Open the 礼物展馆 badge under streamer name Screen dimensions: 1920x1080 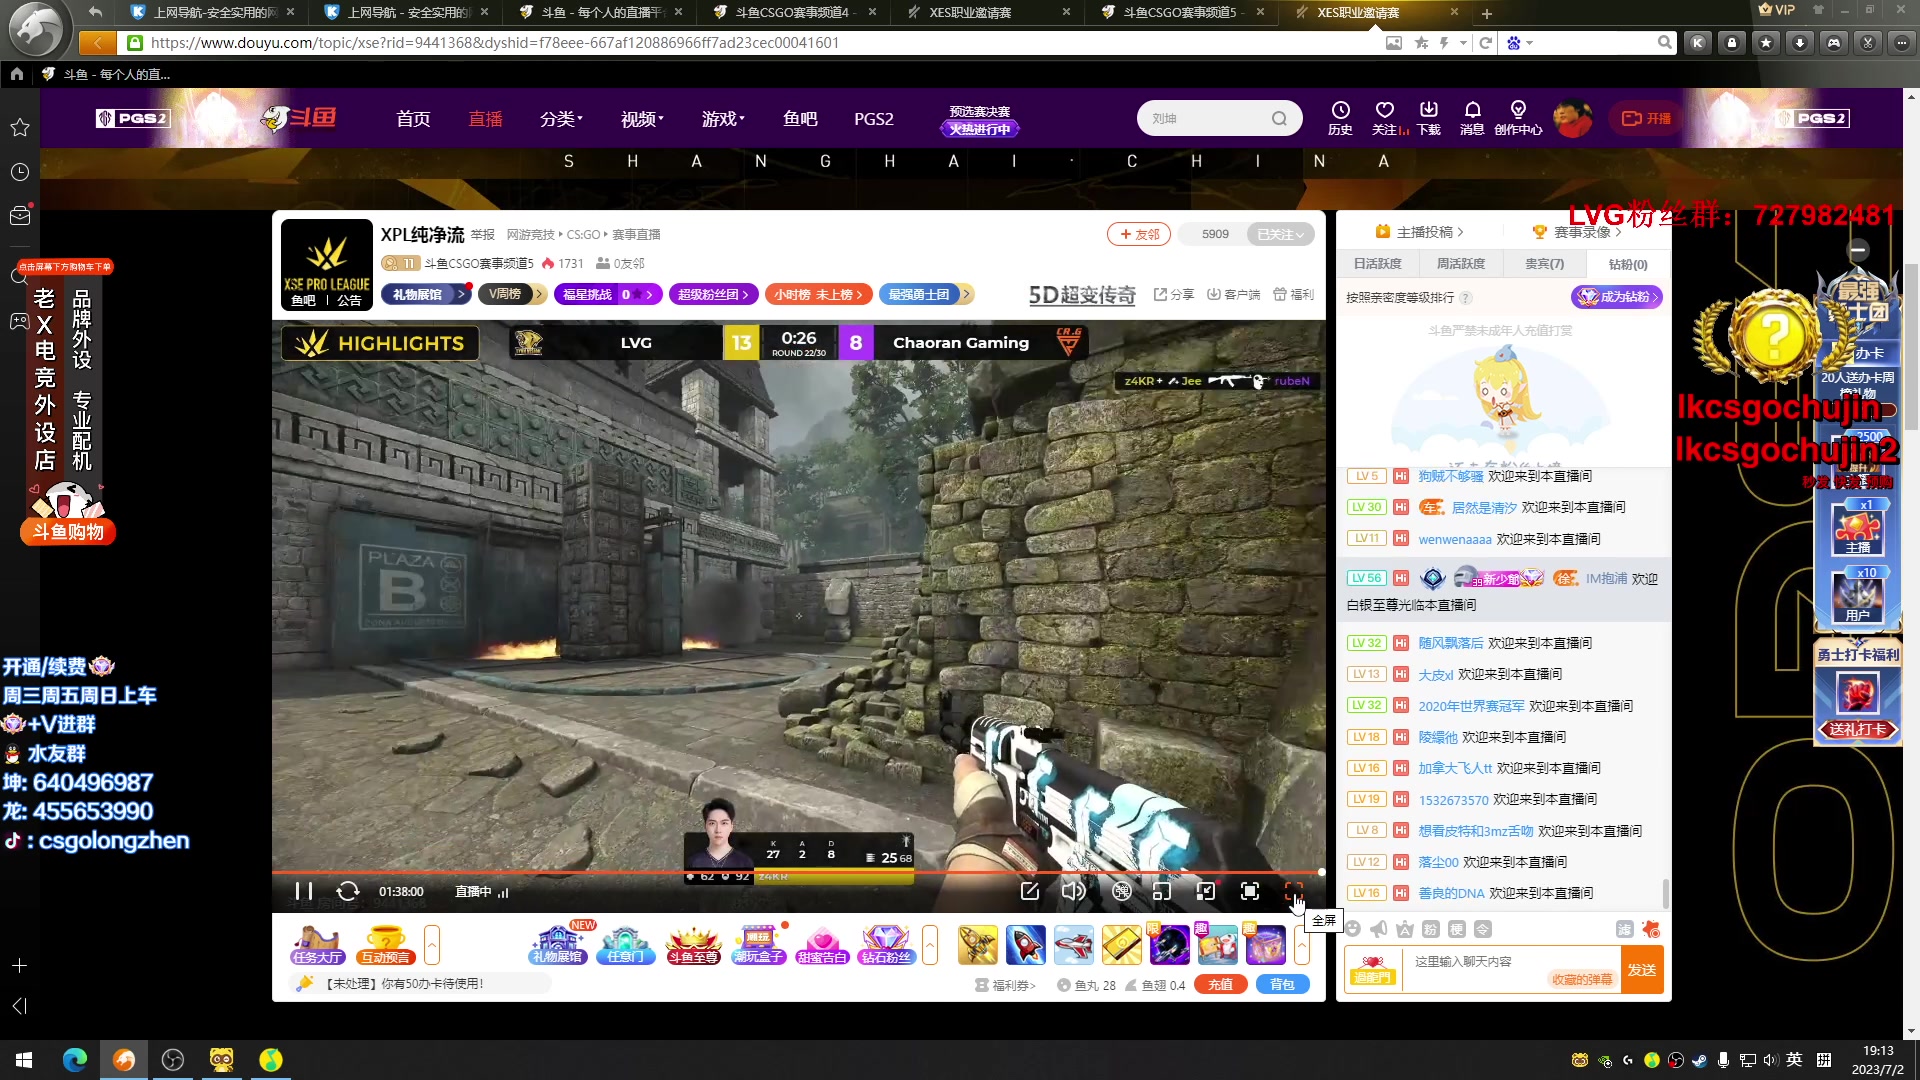(x=426, y=294)
